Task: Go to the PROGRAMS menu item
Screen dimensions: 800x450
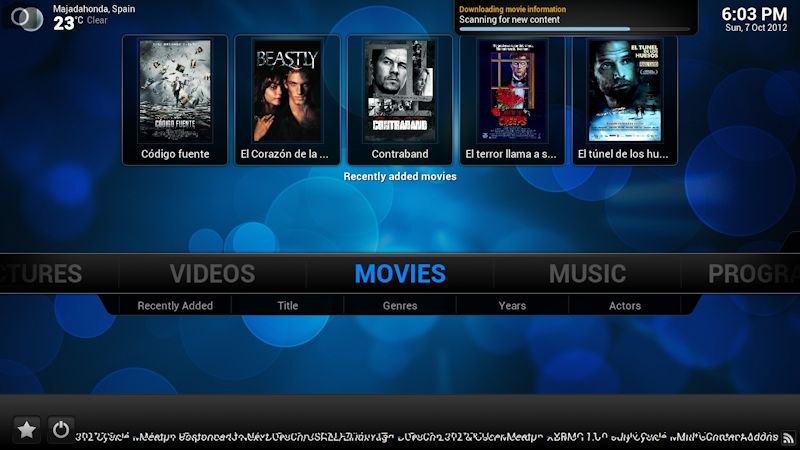Action: 754,274
